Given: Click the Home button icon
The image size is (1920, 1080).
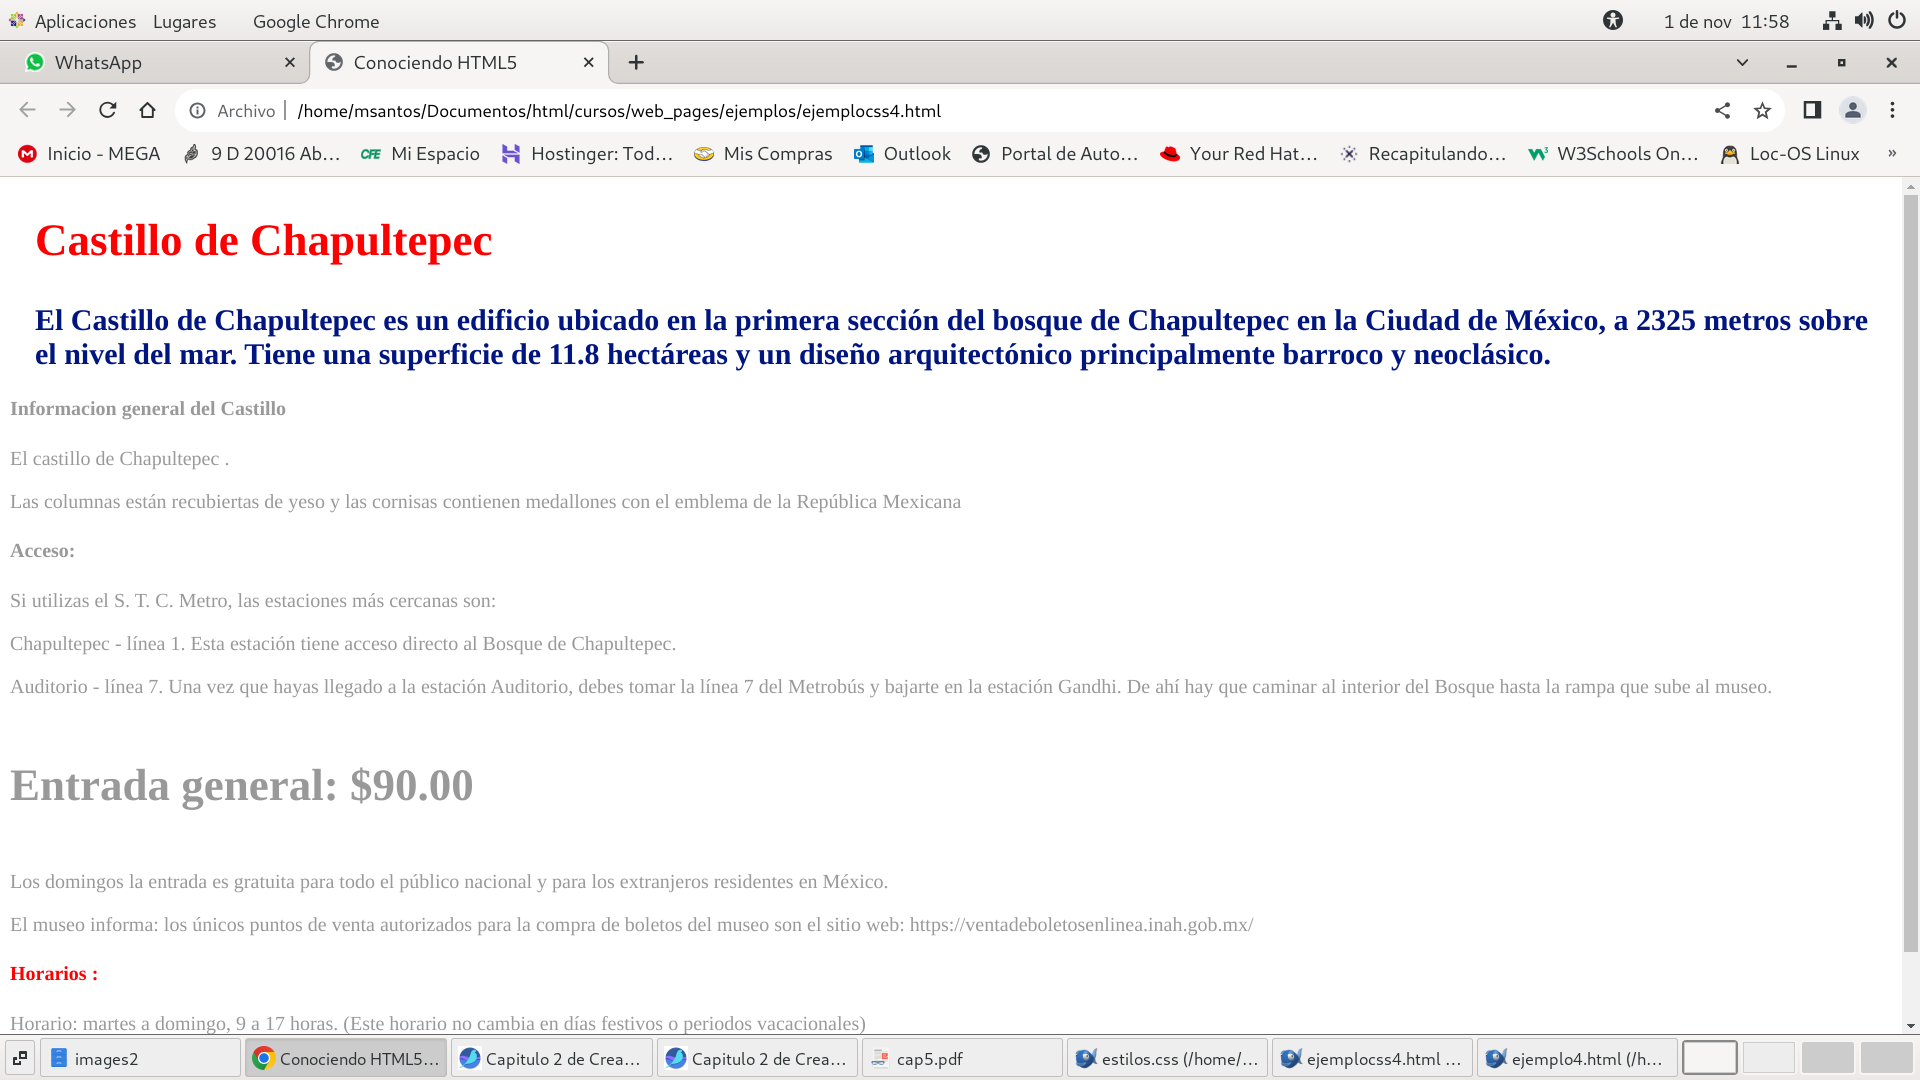Looking at the screenshot, I should [148, 110].
